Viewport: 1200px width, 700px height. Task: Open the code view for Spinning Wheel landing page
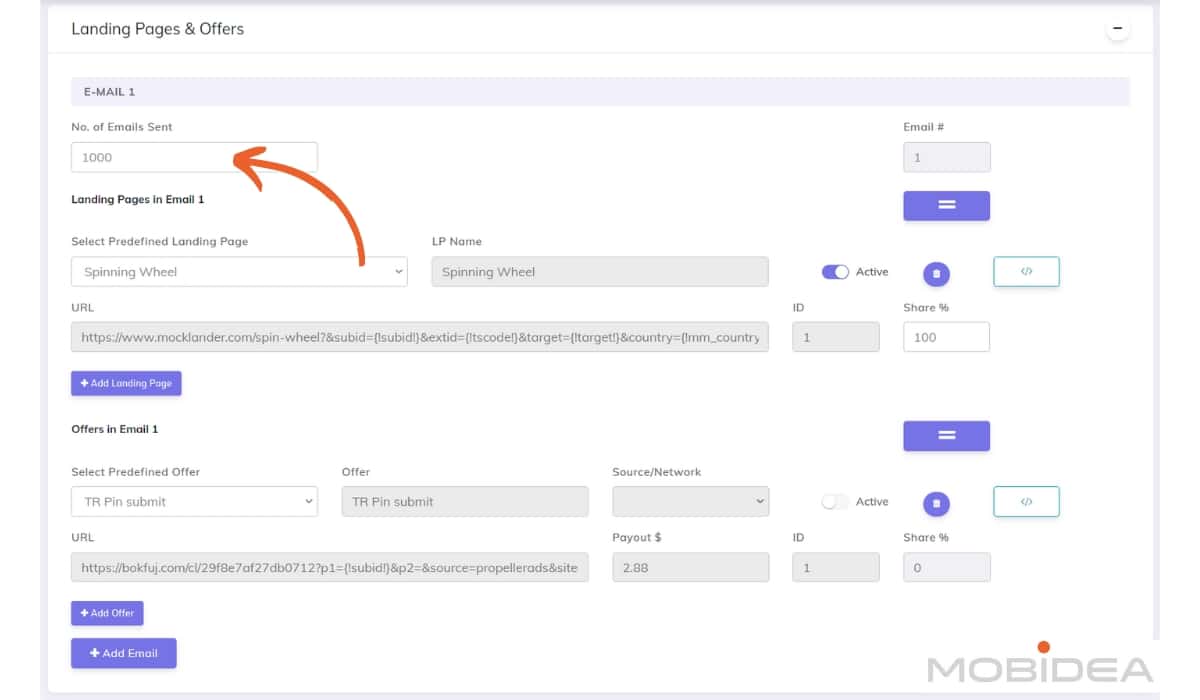pyautogui.click(x=1026, y=272)
